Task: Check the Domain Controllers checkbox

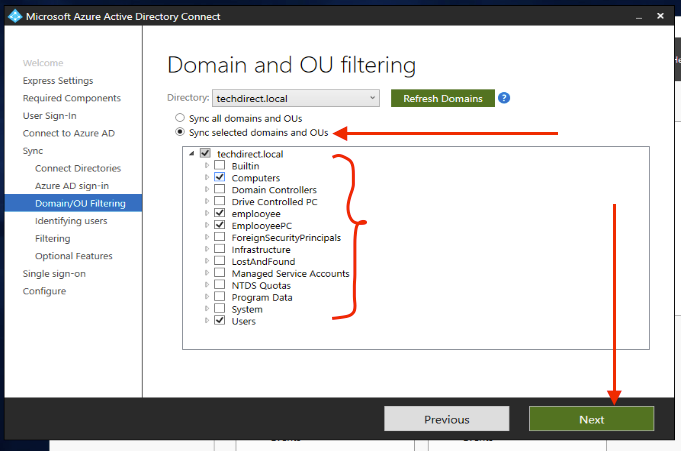Action: point(220,189)
